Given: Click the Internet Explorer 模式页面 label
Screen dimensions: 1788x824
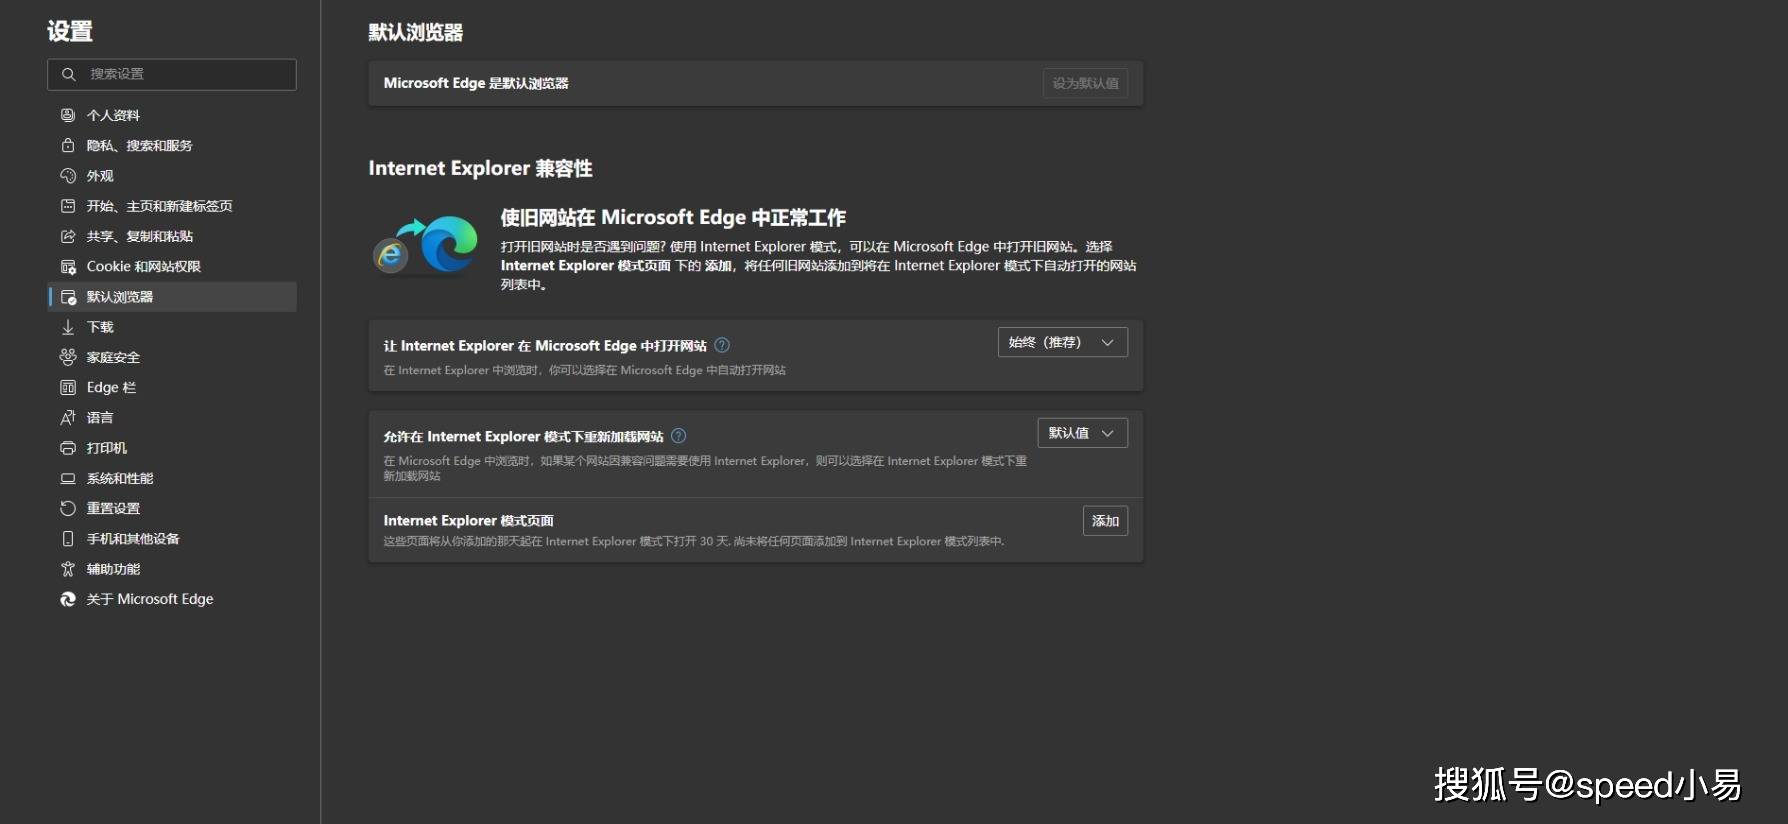Looking at the screenshot, I should (468, 521).
